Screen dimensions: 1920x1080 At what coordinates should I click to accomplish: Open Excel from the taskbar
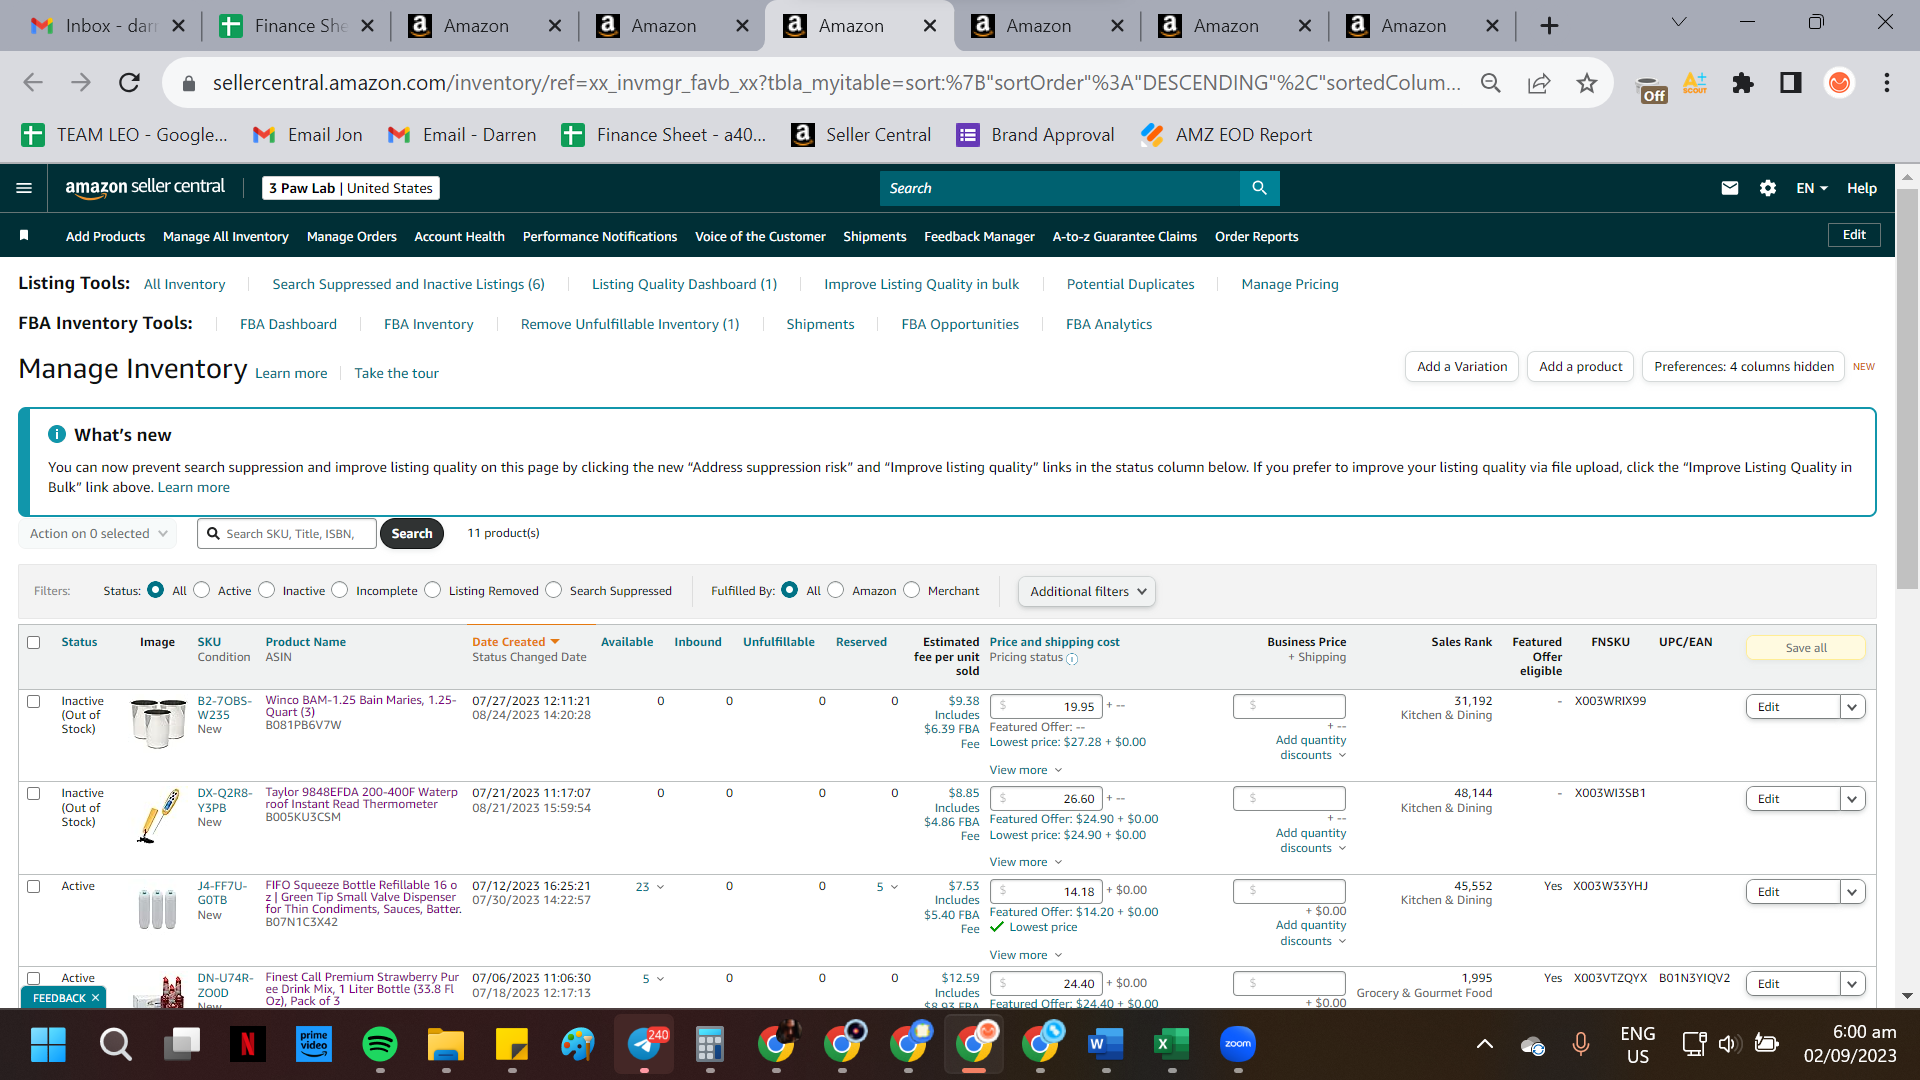pyautogui.click(x=1170, y=1045)
